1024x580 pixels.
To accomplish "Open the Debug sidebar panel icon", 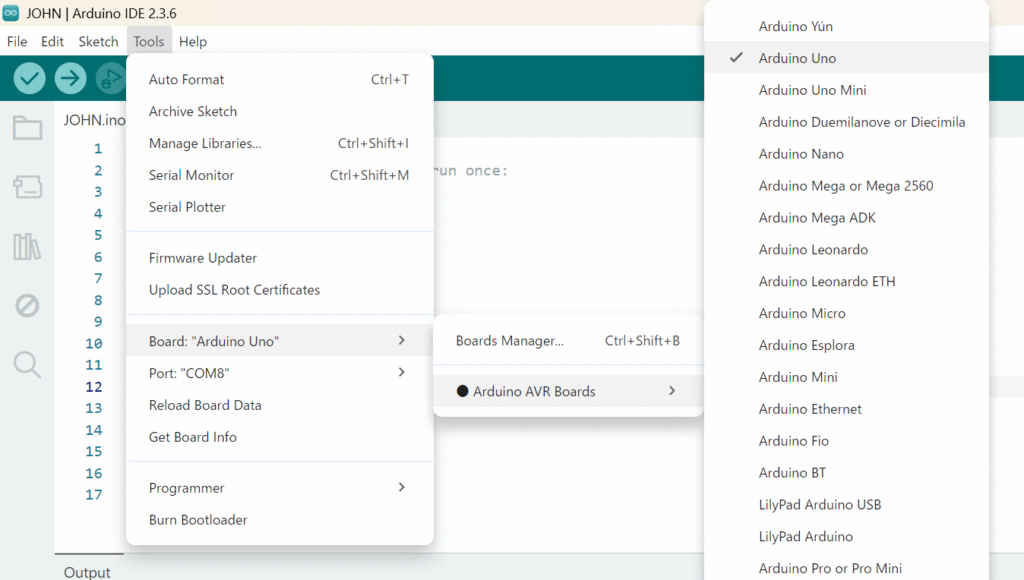I will (27, 305).
